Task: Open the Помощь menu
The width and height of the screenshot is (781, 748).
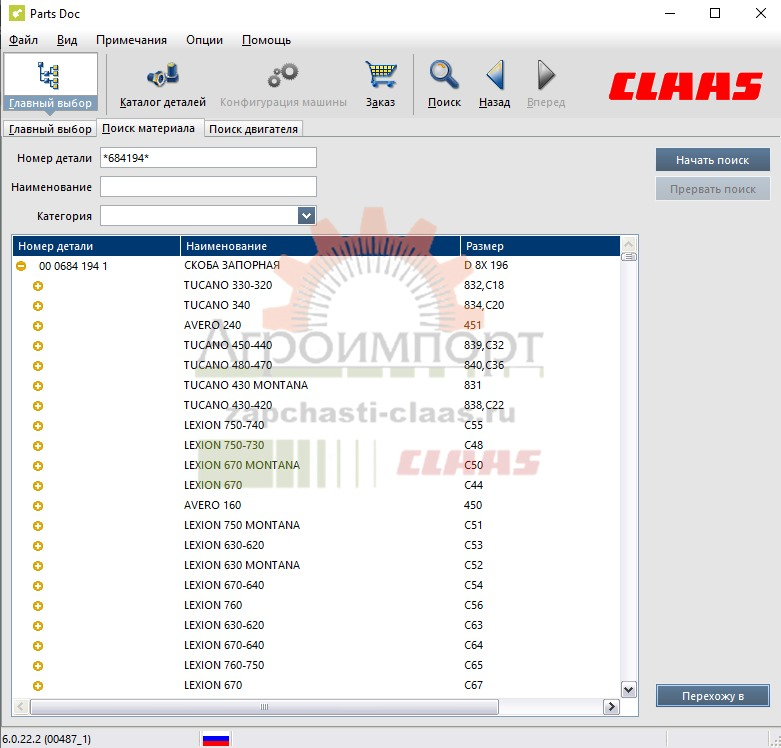Action: pyautogui.click(x=266, y=40)
